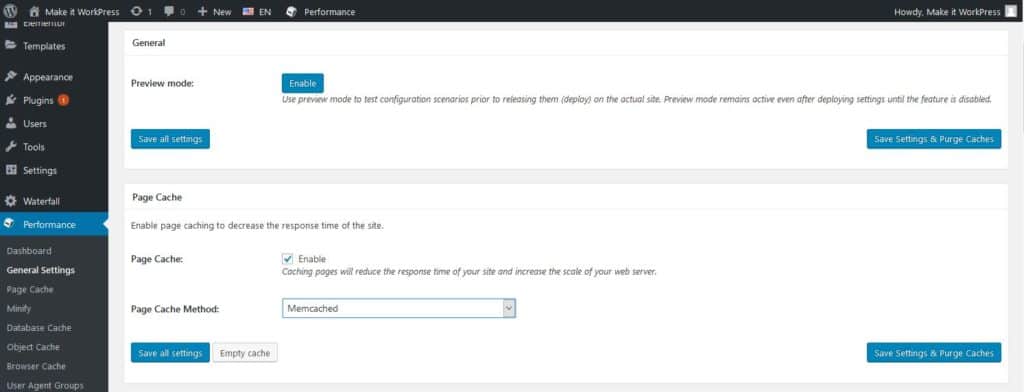
Task: Click the Waterfall gear icon
Action: 10,201
